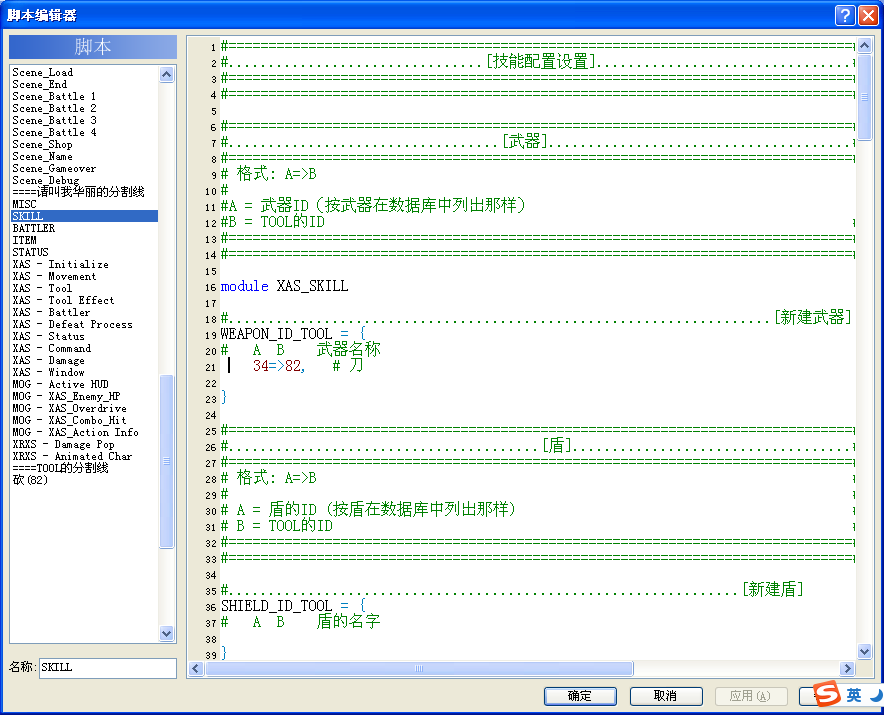
Task: Click script list scroll up arrow
Action: pos(166,74)
